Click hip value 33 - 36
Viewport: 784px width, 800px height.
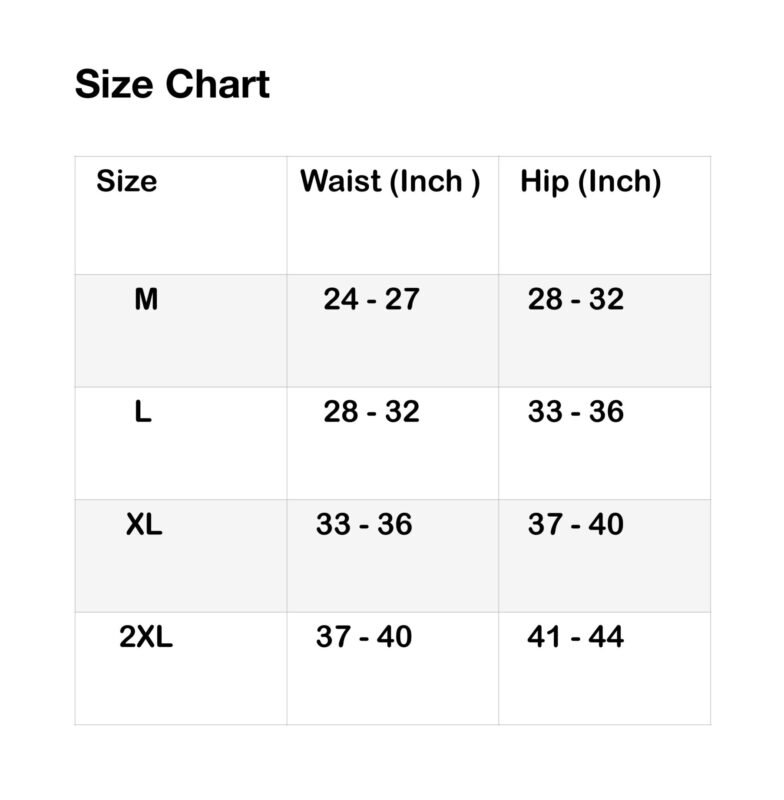tap(576, 412)
